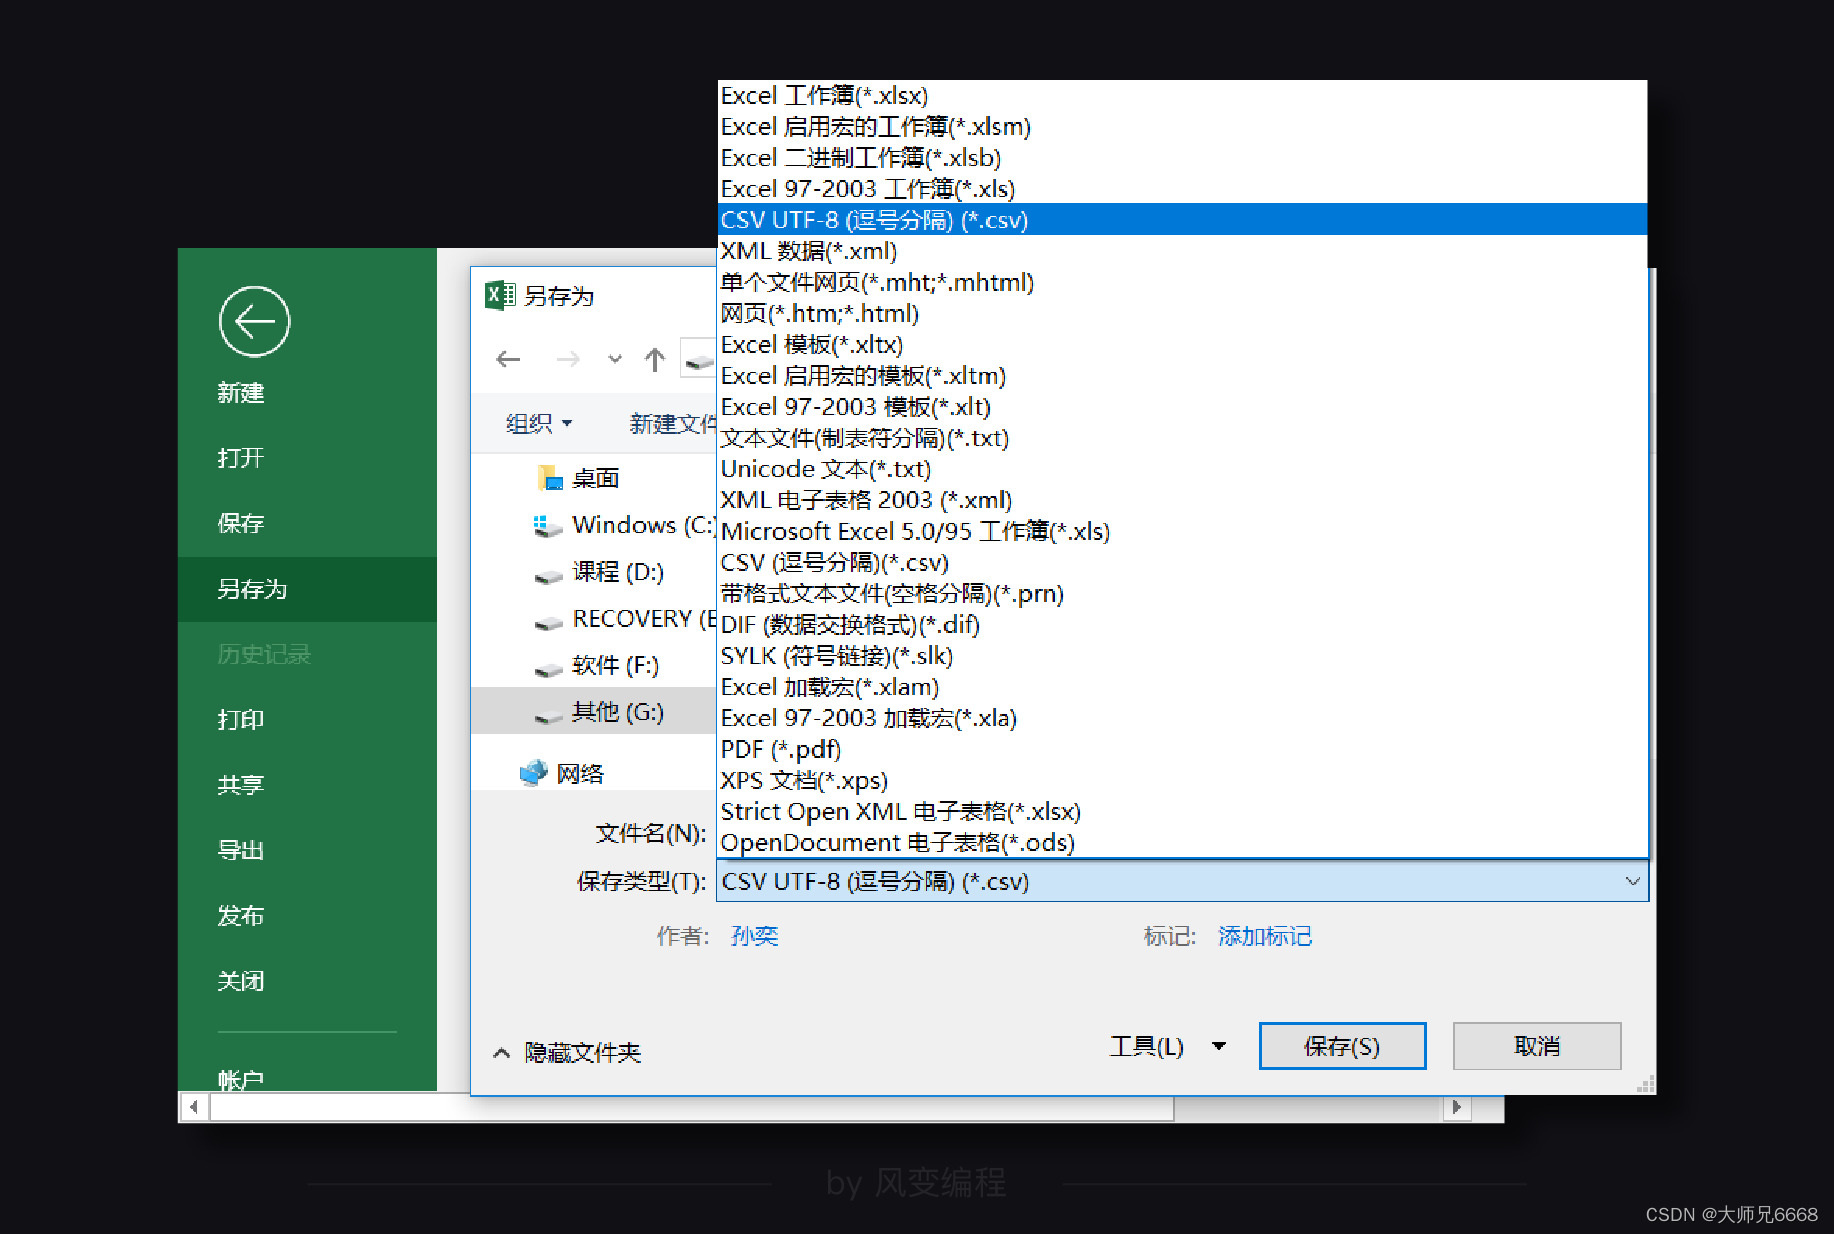Choose highlighted CSV UTF-8 (*.csv) option
The width and height of the screenshot is (1834, 1234).
point(1182,220)
